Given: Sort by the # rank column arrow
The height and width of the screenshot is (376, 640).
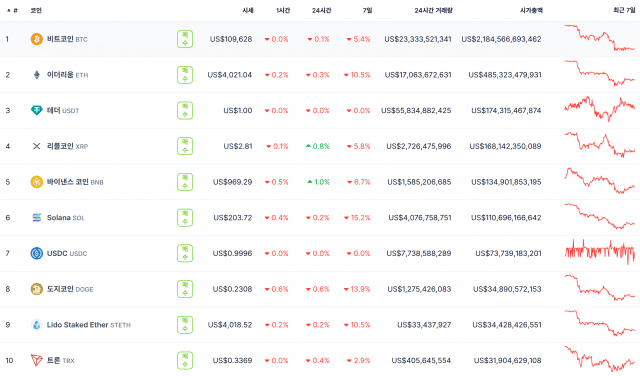Looking at the screenshot, I should (9, 11).
